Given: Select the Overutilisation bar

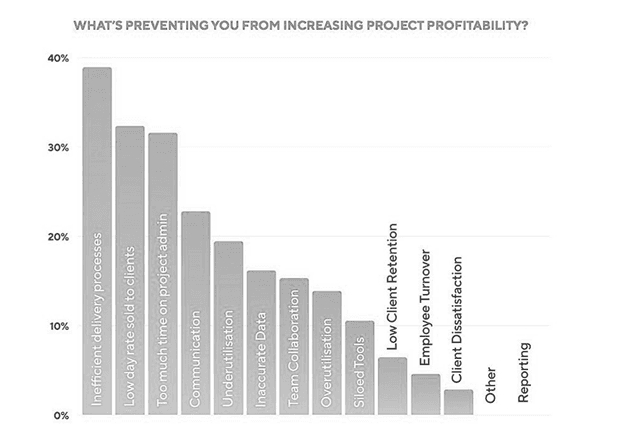Looking at the screenshot, I should 326,352.
